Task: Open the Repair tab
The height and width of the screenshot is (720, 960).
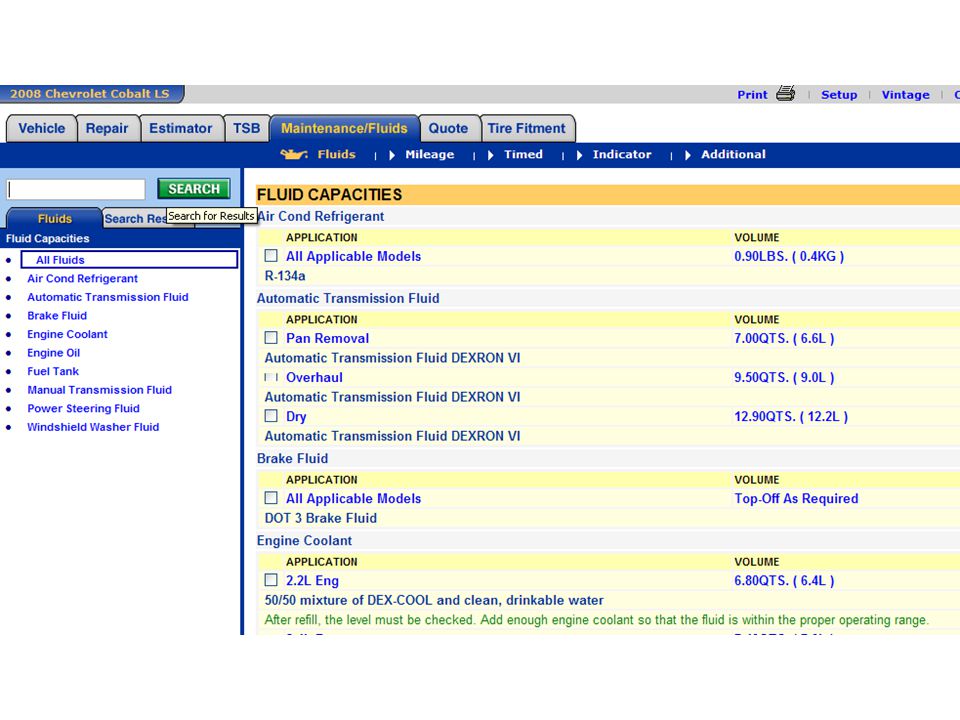Action: pyautogui.click(x=107, y=129)
